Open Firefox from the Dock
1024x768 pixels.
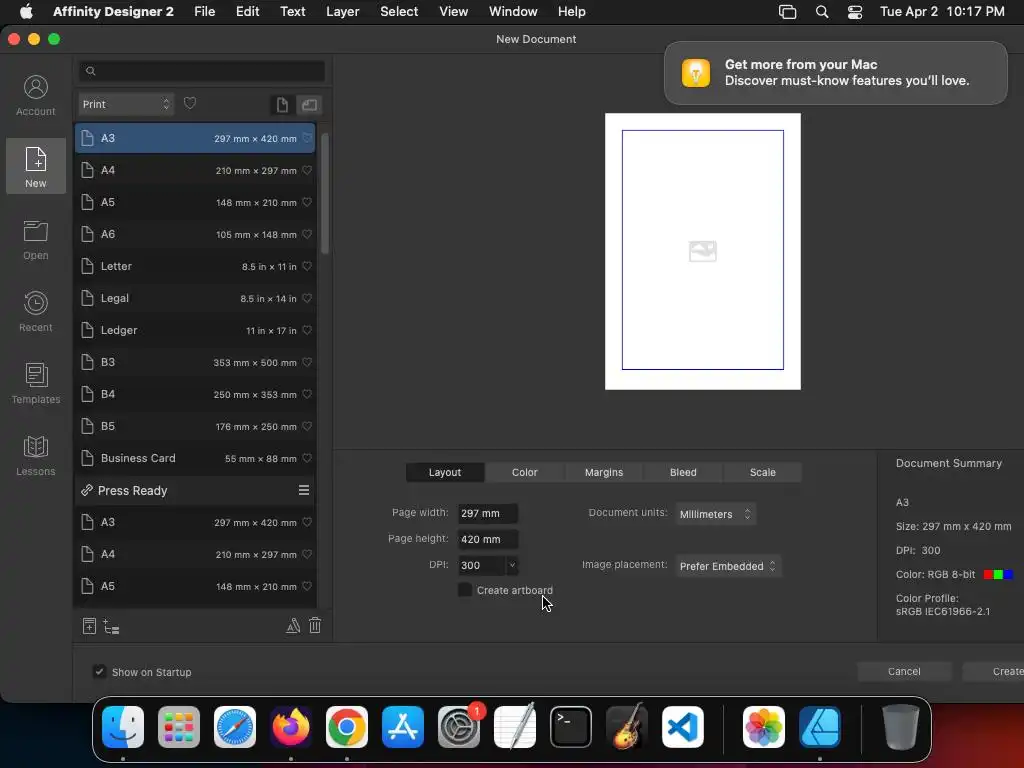pos(291,727)
